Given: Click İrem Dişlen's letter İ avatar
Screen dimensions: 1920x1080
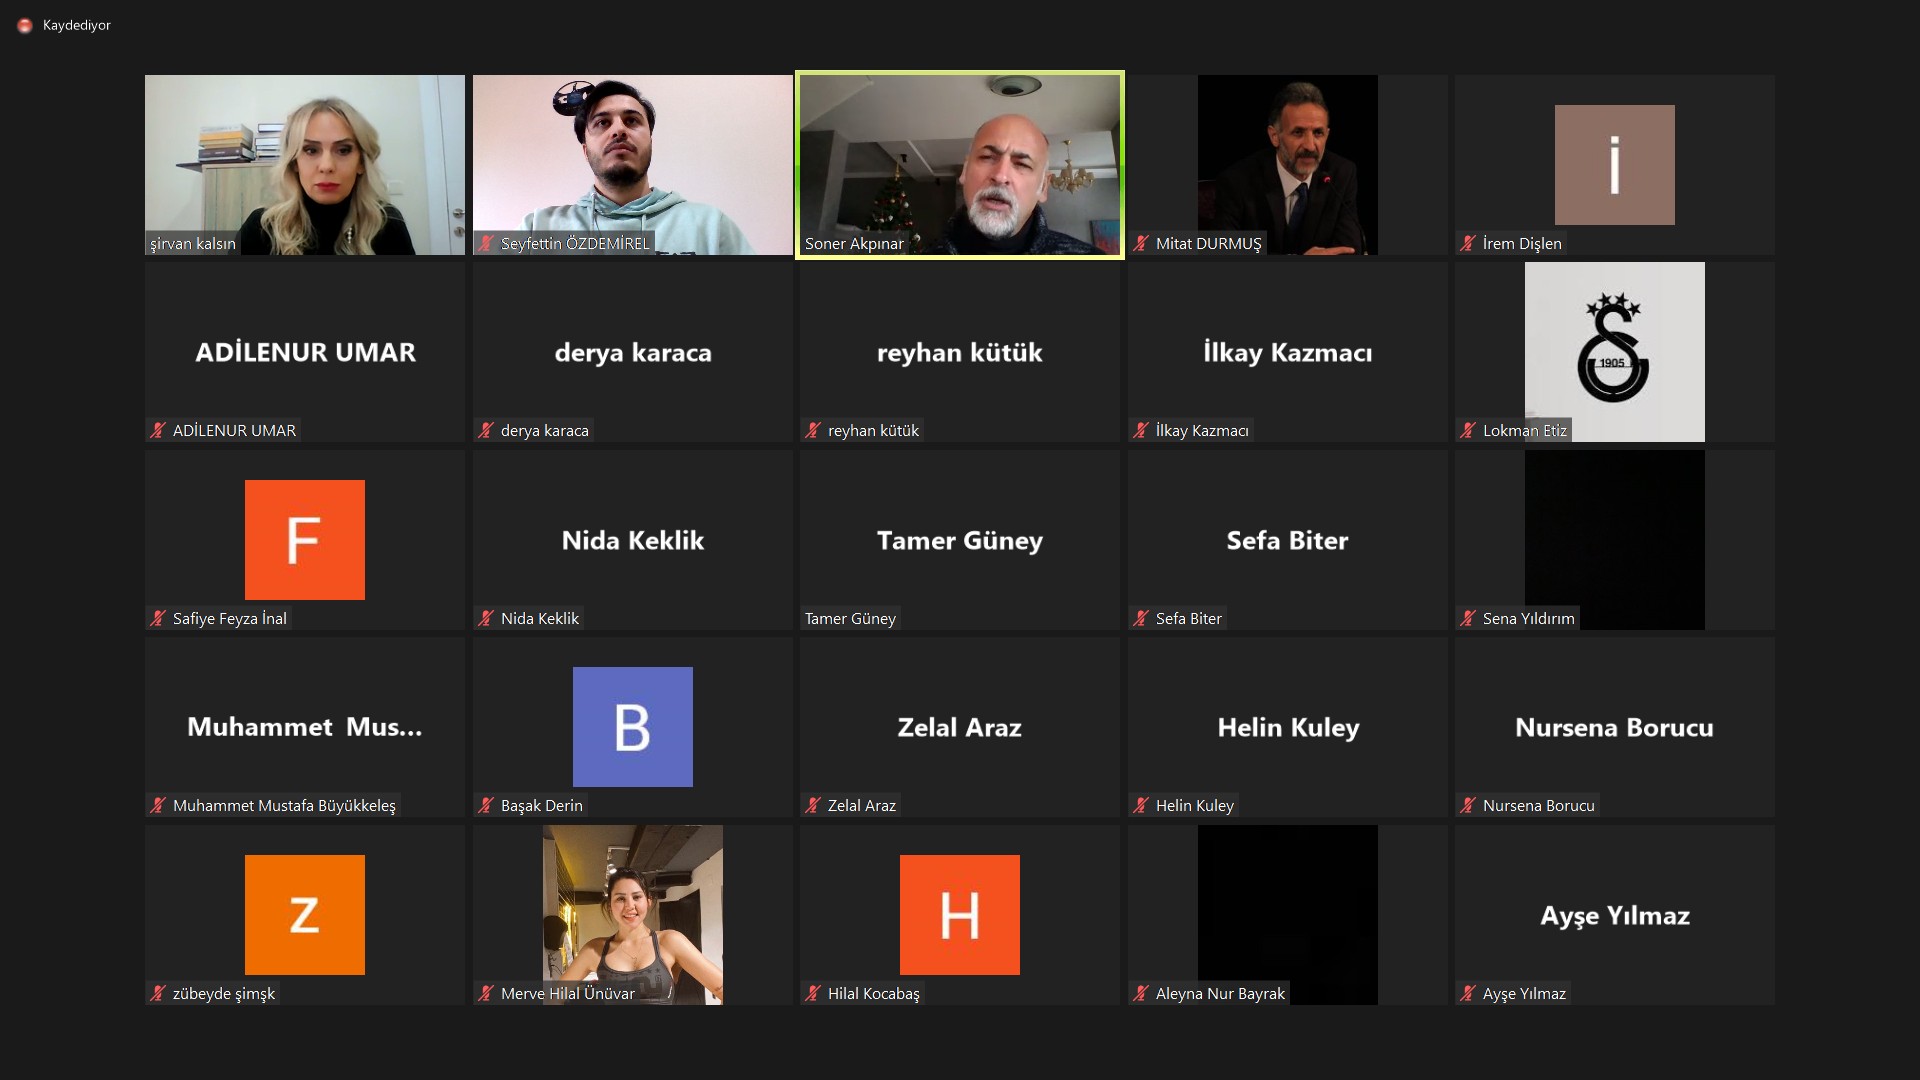Looking at the screenshot, I should point(1615,165).
